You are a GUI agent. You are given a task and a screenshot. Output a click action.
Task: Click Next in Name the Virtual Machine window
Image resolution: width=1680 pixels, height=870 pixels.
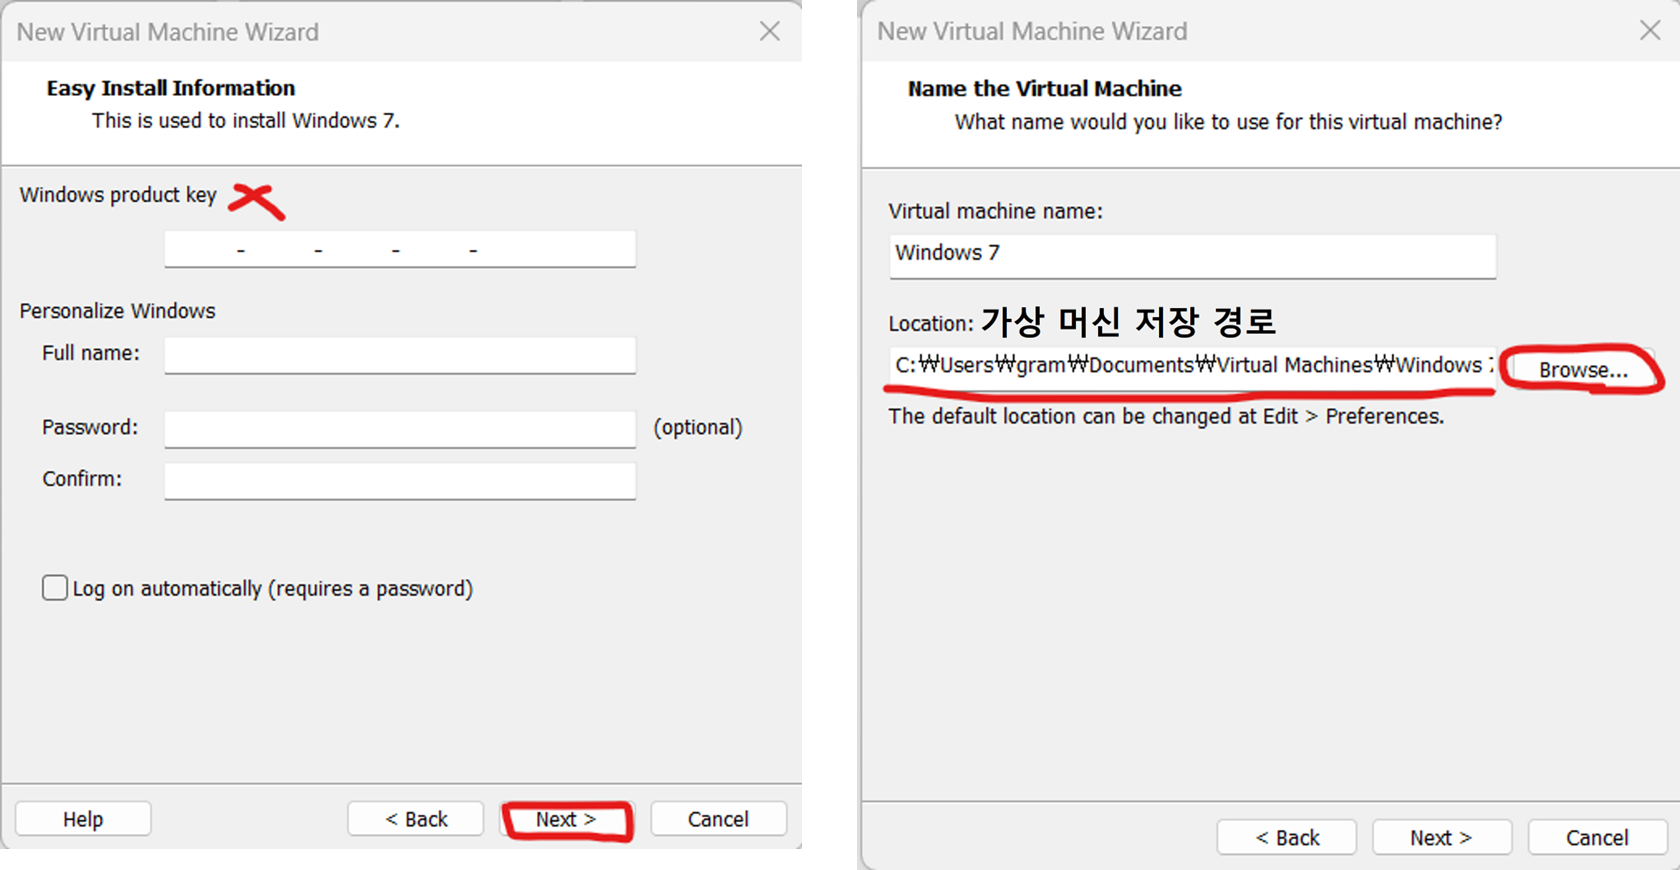(x=1441, y=838)
